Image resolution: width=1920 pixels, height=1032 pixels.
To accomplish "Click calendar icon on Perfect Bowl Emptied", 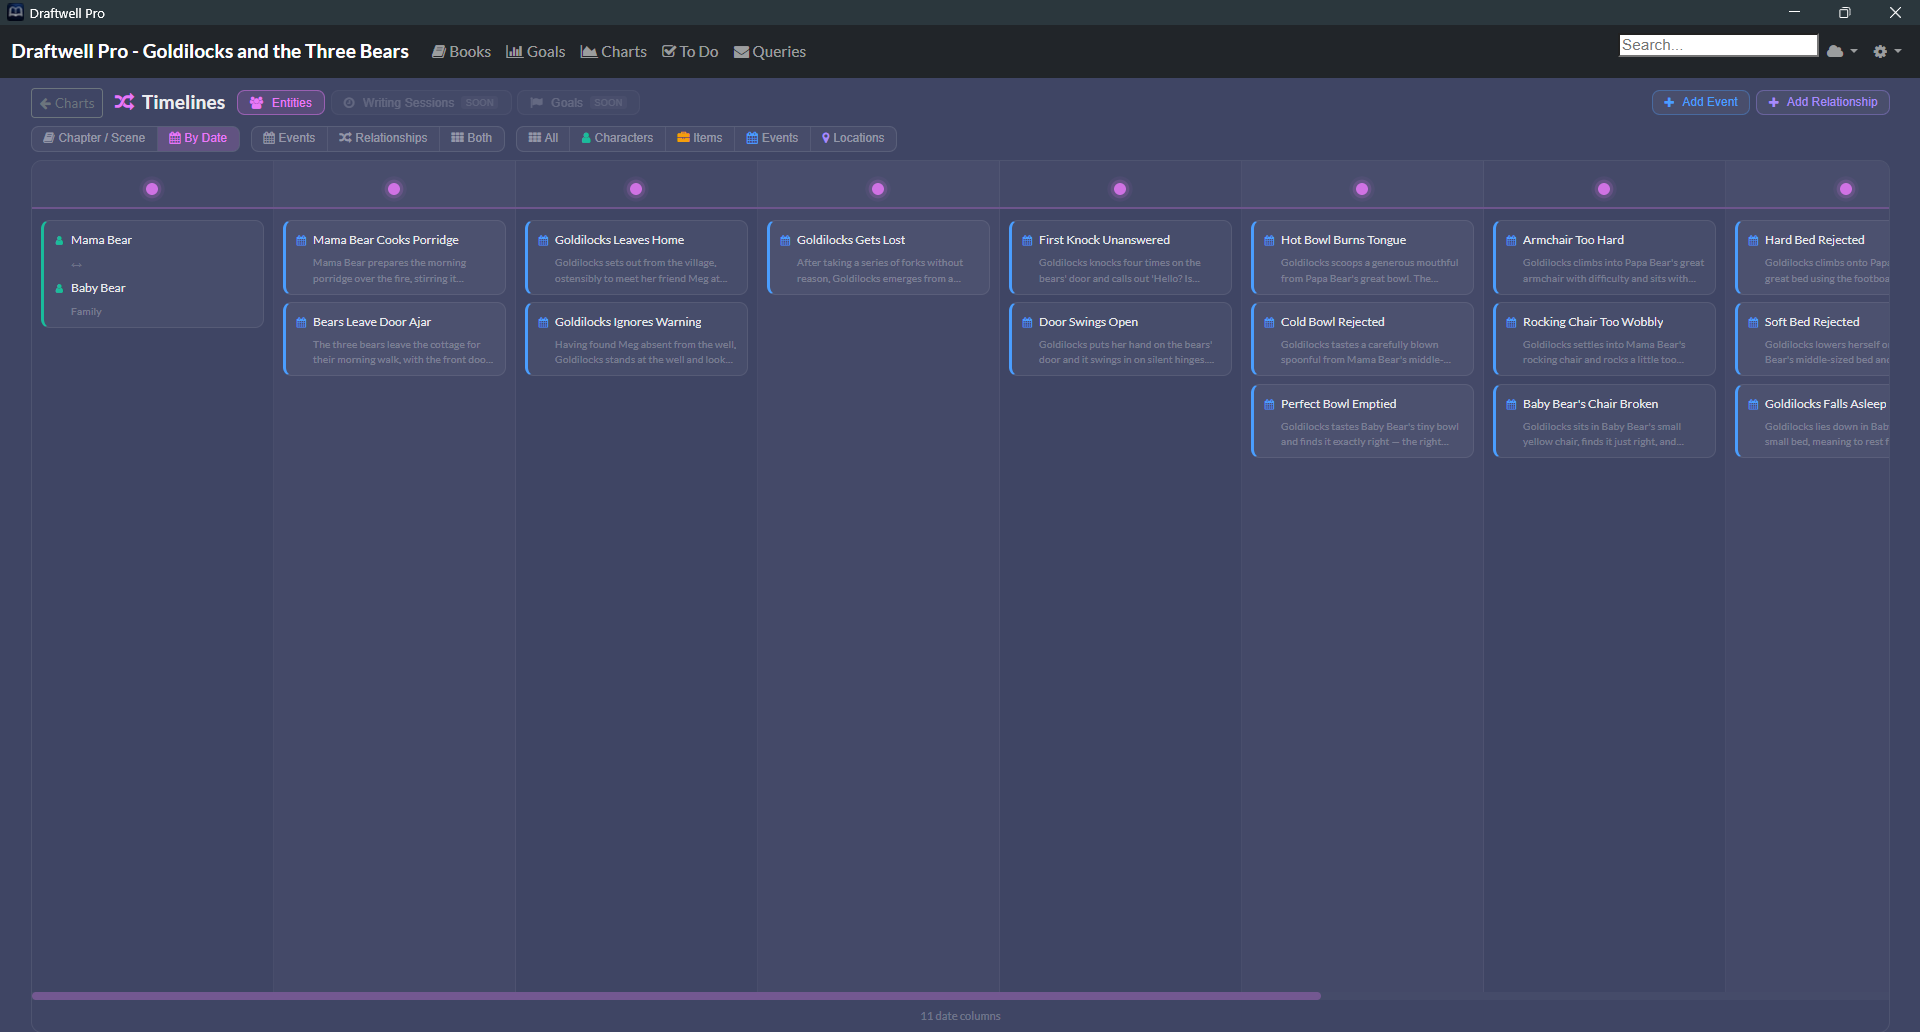I will click(1269, 404).
